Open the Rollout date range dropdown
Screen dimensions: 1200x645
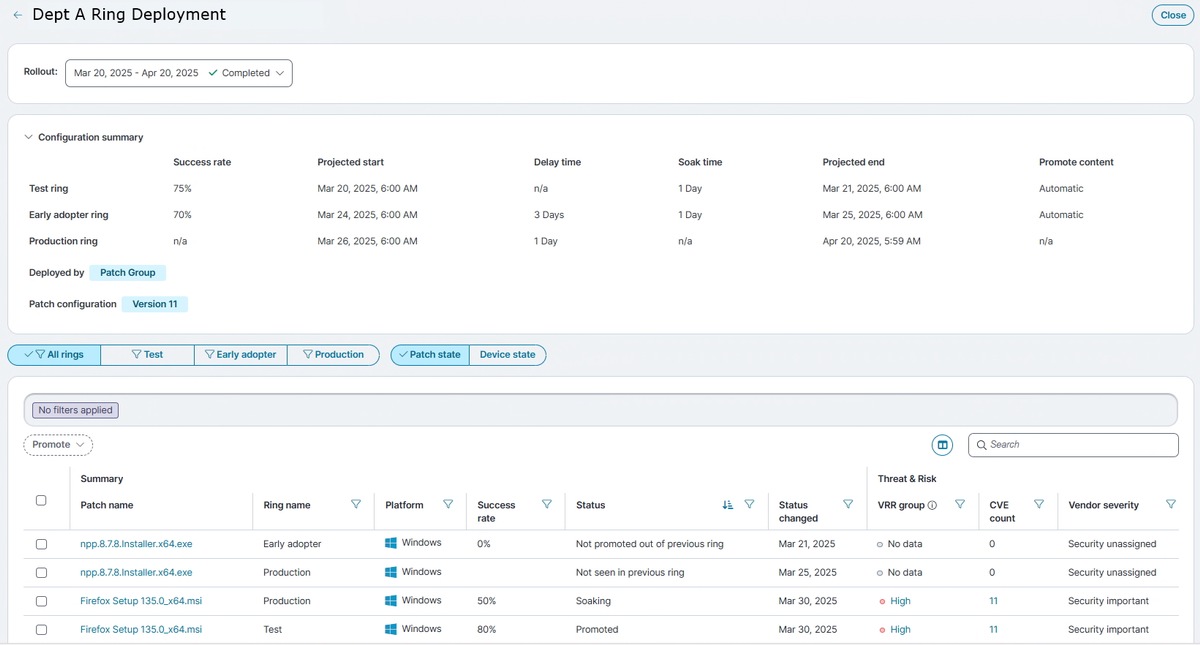[x=179, y=73]
